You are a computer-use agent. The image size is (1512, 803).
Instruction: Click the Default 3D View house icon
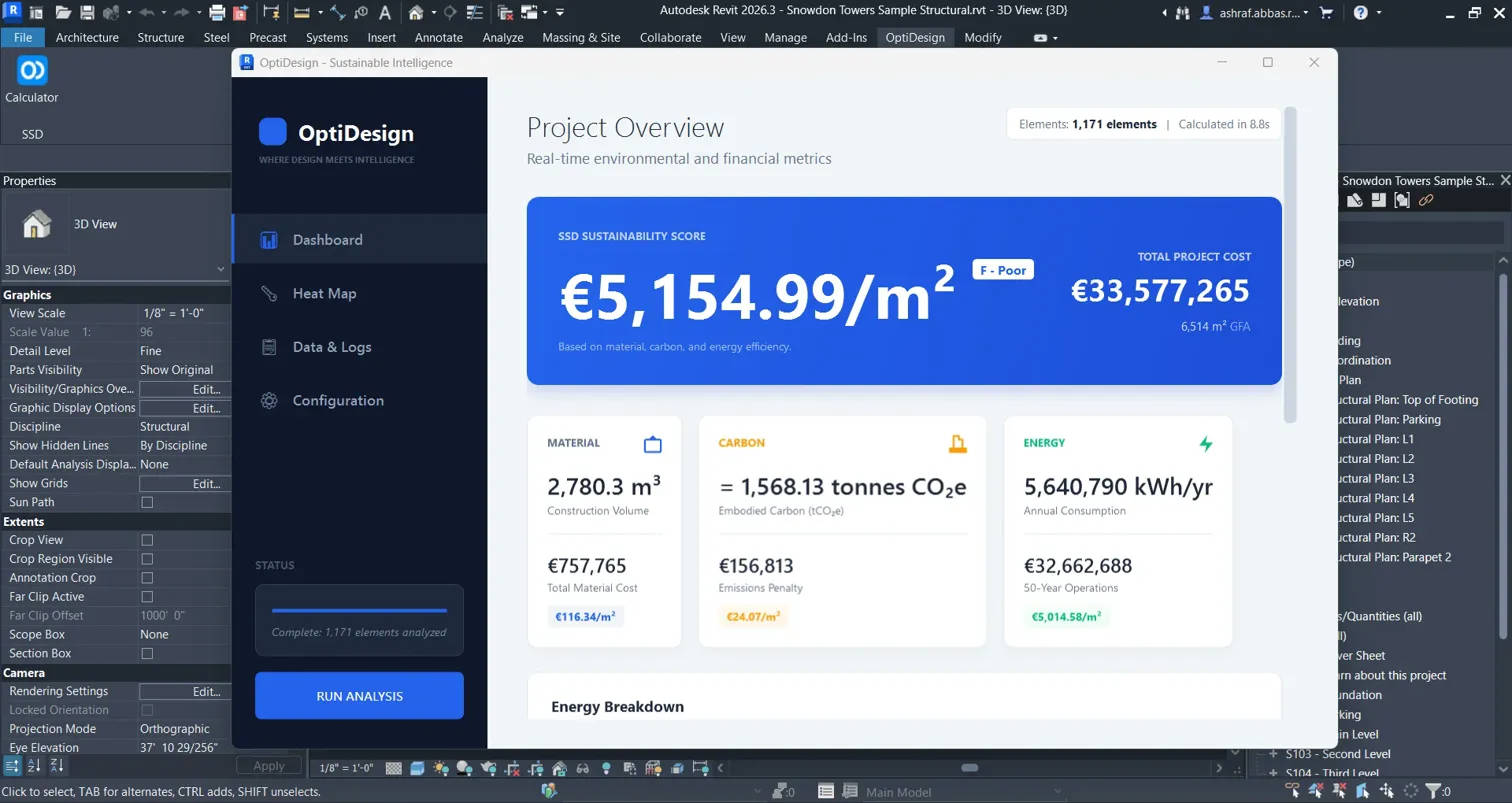pos(416,13)
